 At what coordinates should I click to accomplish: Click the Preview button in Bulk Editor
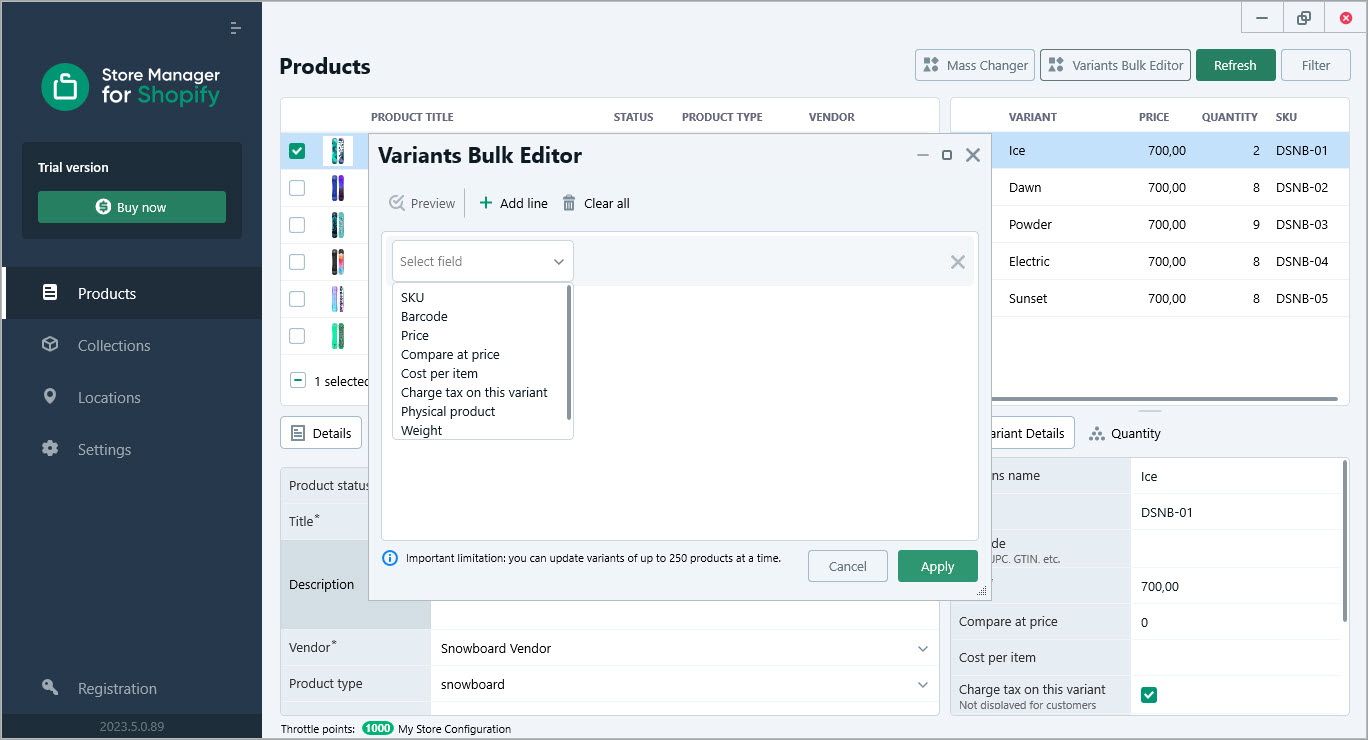click(x=422, y=203)
